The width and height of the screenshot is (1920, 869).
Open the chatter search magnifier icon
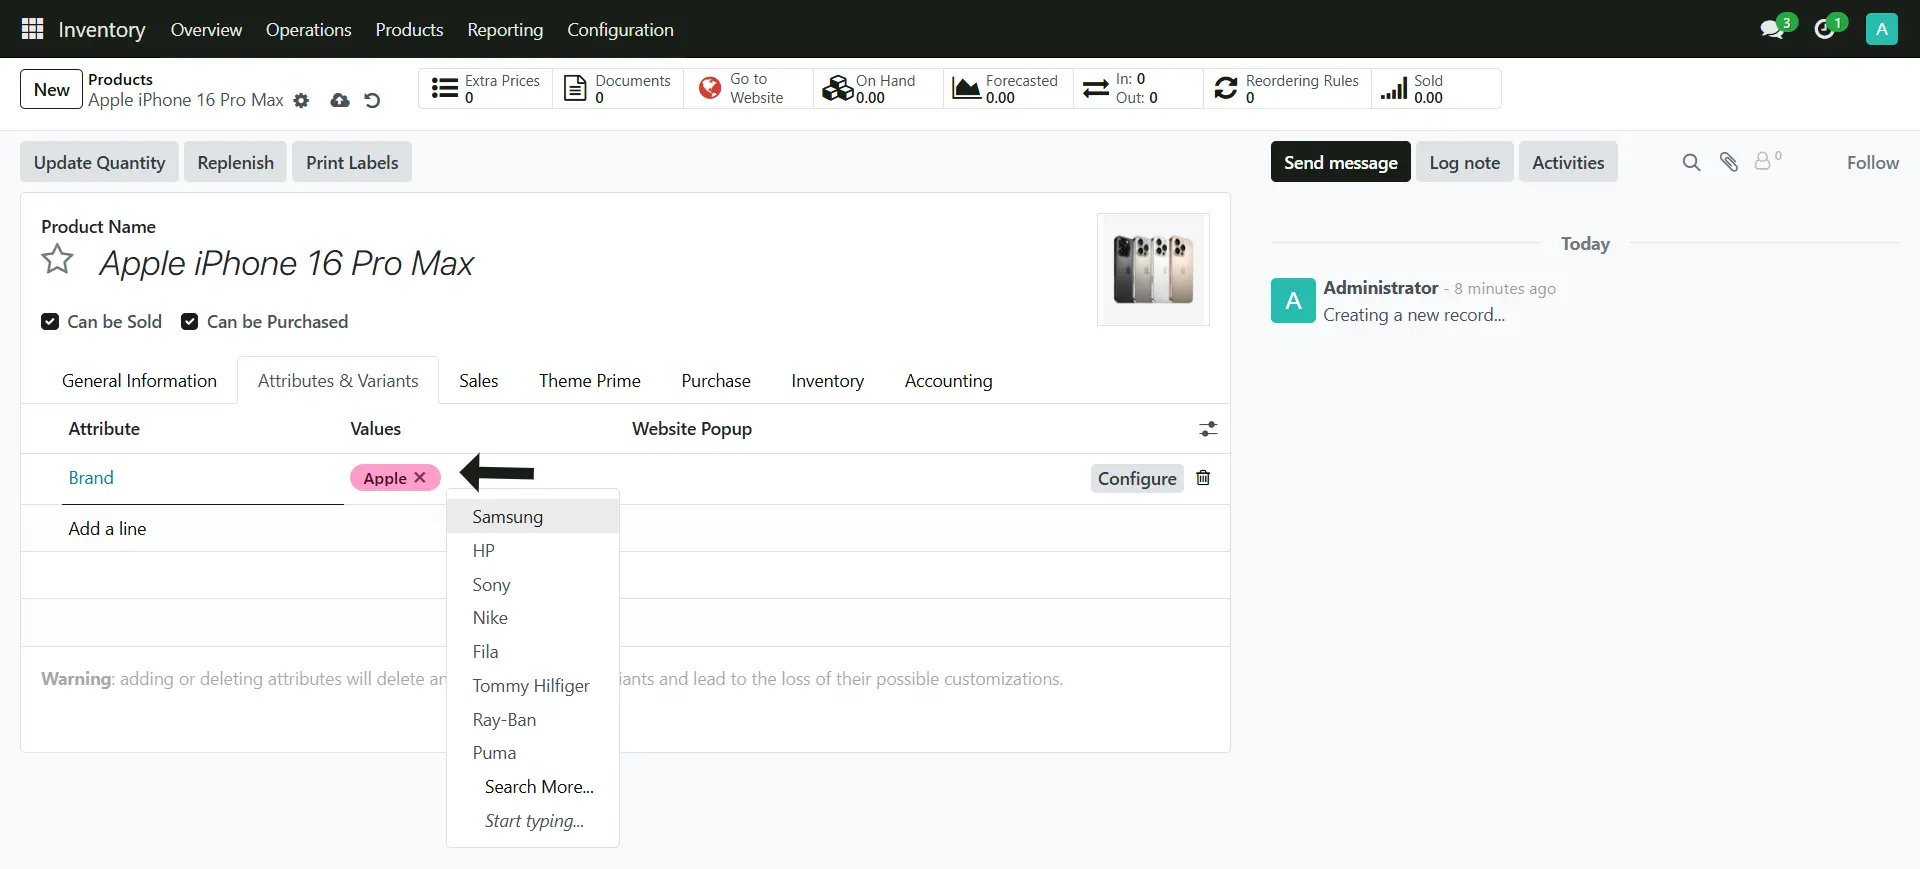click(x=1691, y=162)
